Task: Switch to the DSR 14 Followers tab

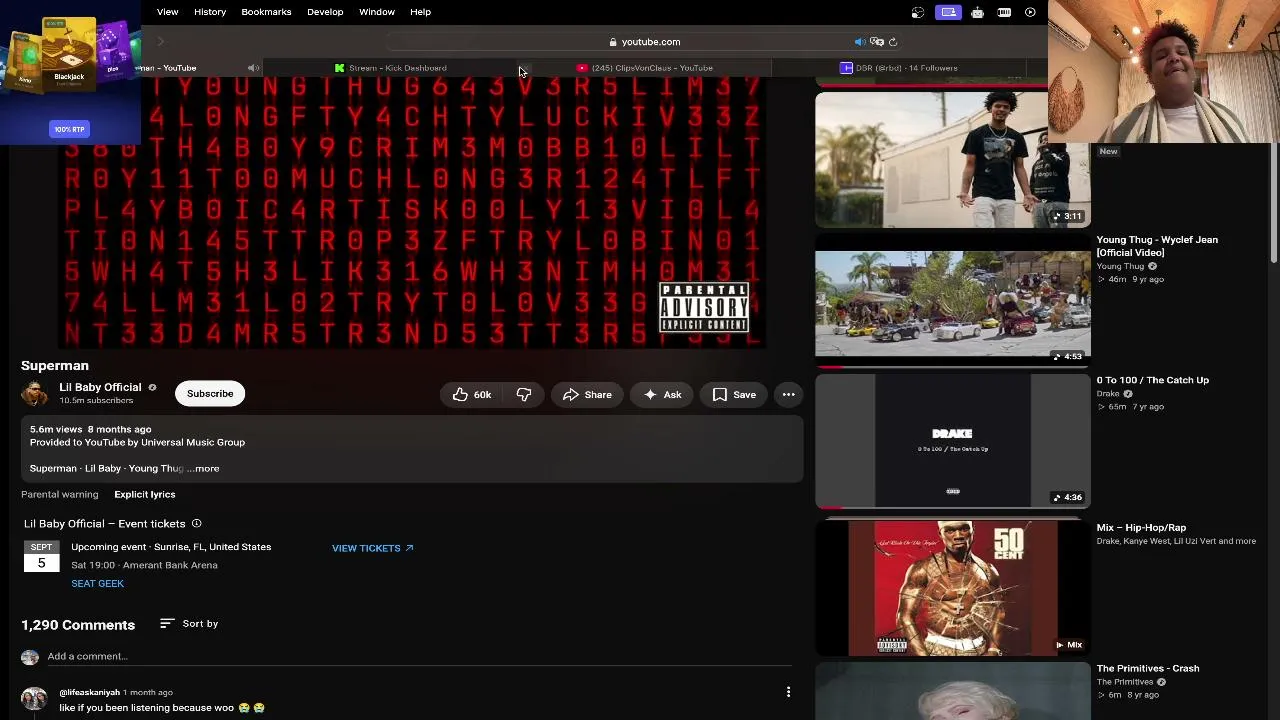Action: click(900, 68)
